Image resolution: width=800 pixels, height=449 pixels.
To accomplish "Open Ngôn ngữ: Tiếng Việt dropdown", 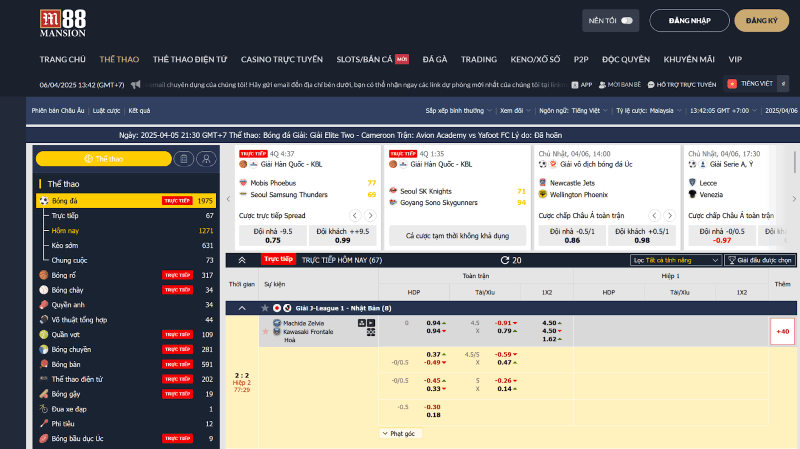I will [573, 111].
